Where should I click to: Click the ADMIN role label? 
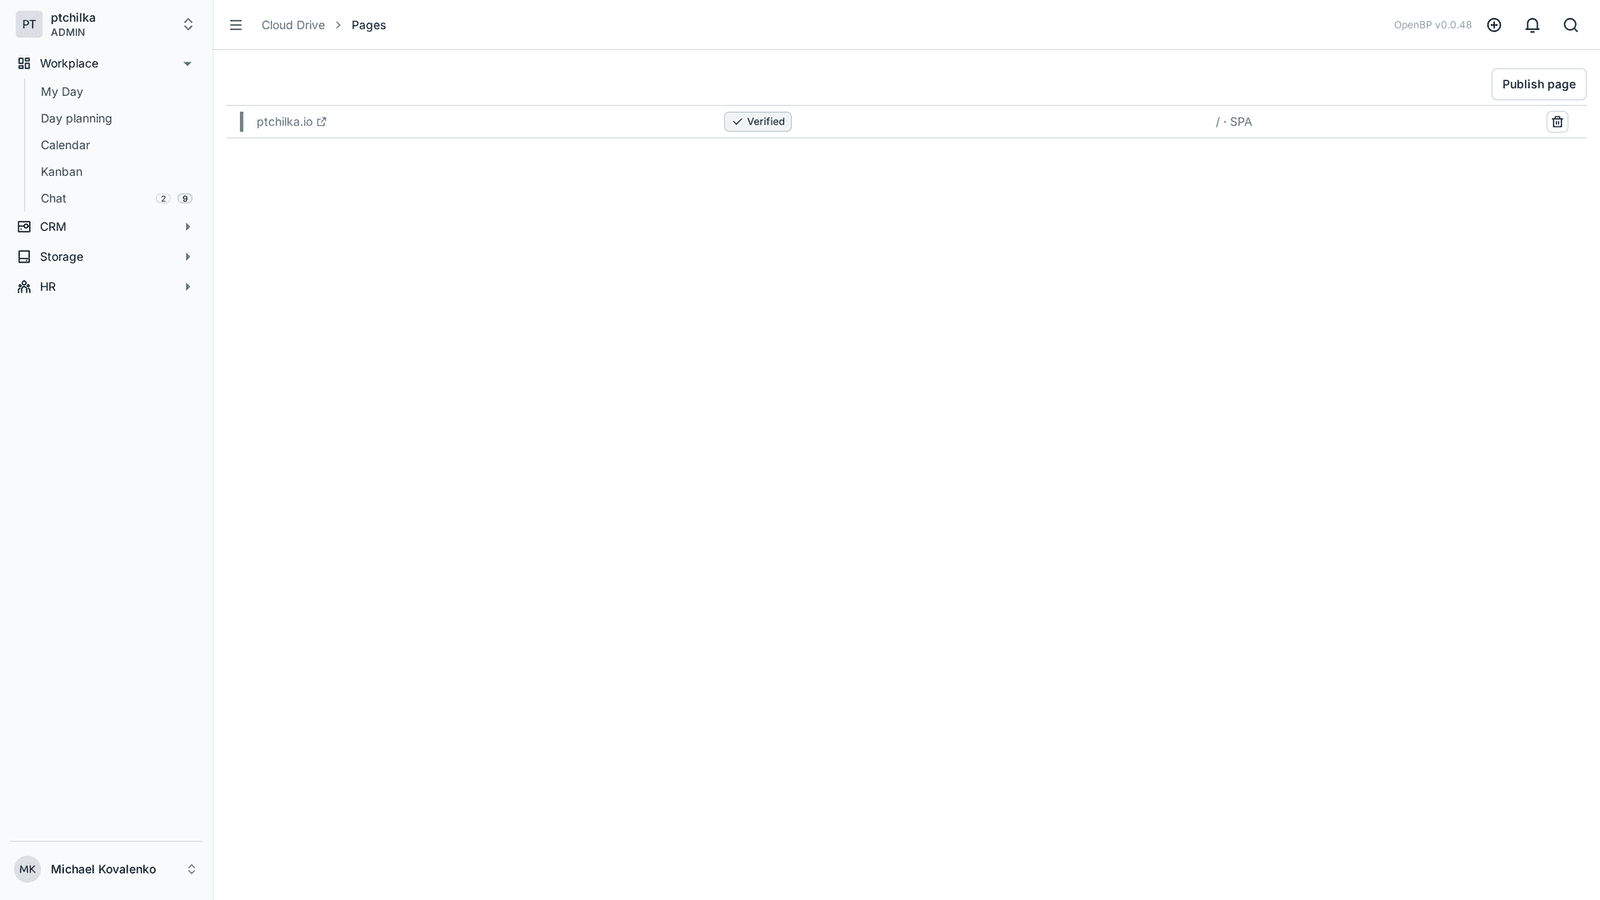tap(68, 33)
